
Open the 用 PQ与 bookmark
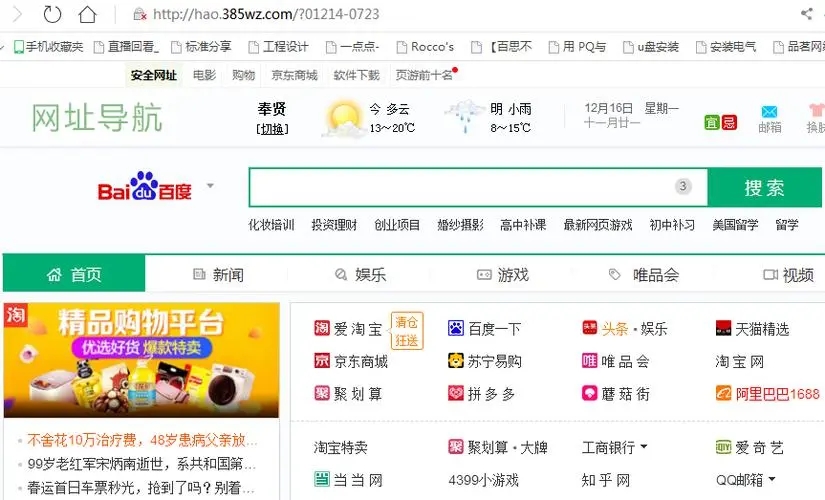click(x=577, y=47)
